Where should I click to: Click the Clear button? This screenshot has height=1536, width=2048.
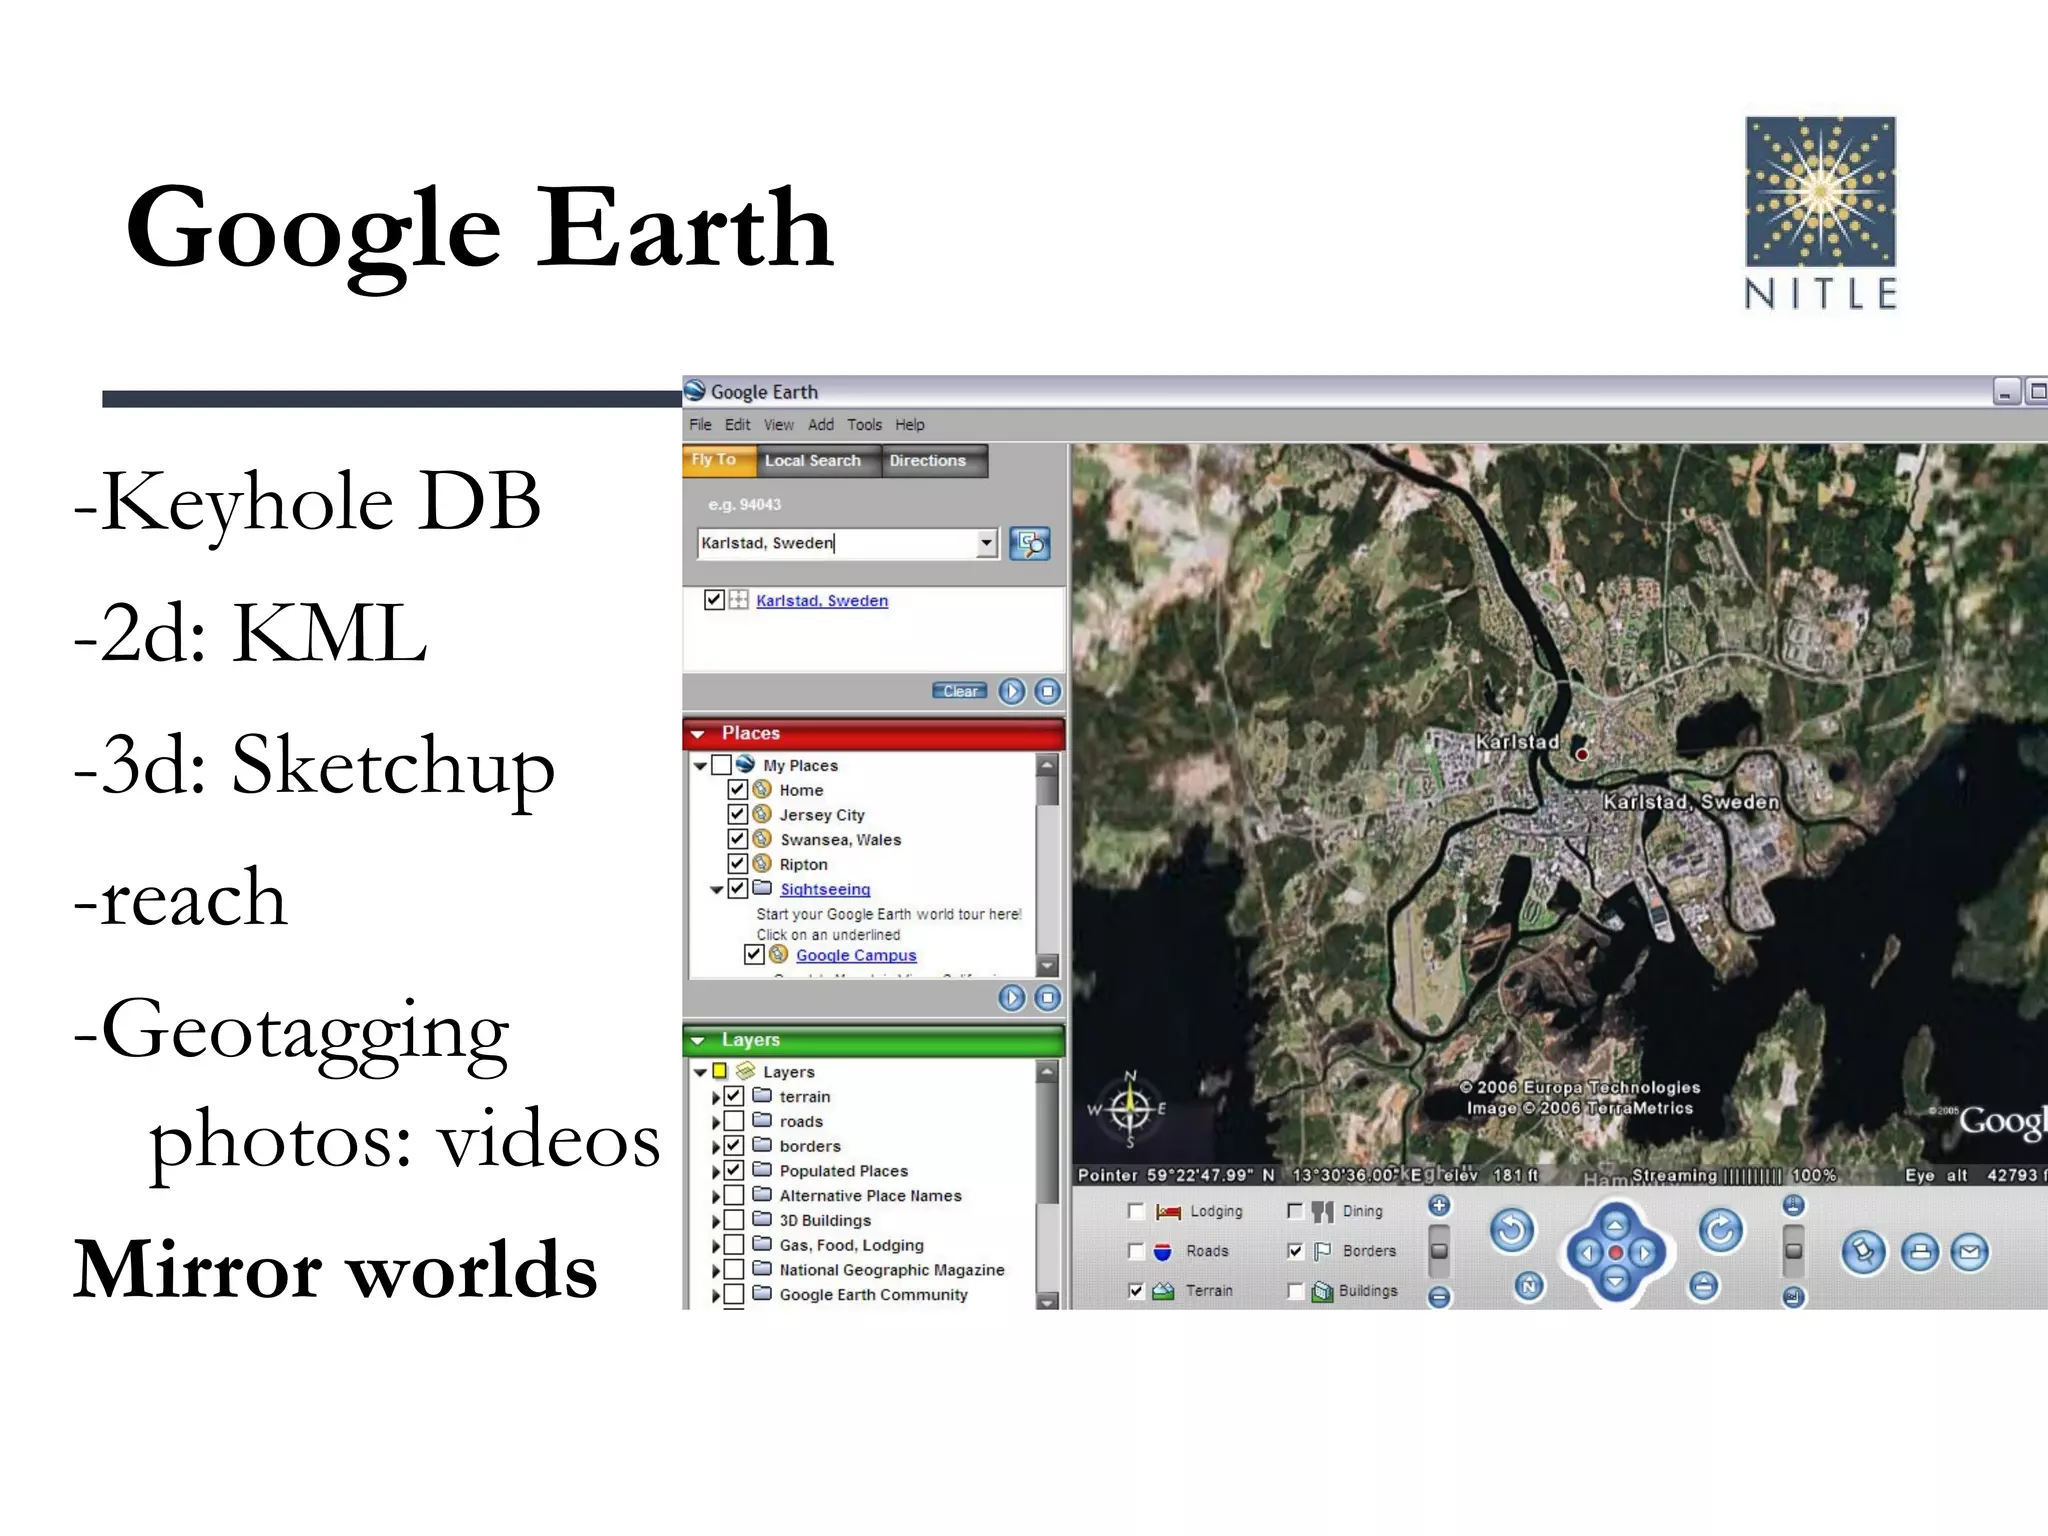click(x=959, y=691)
